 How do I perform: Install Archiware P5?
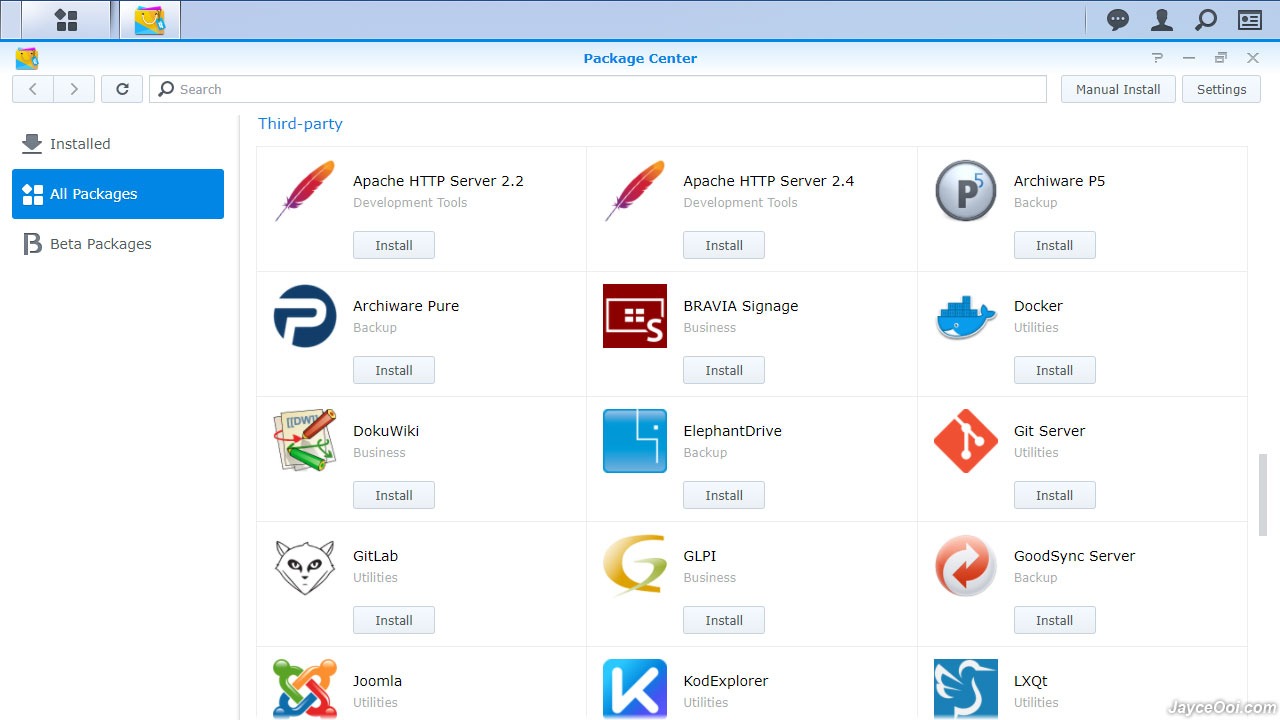[x=1055, y=245]
